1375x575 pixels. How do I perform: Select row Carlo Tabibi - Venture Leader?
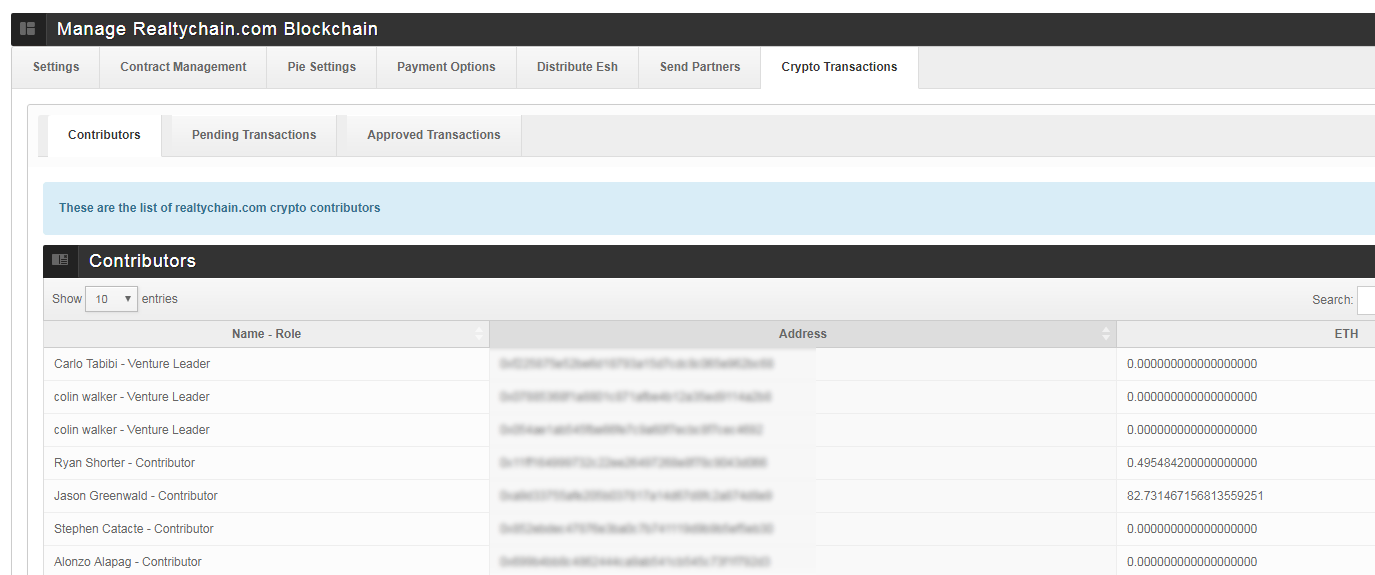click(709, 364)
